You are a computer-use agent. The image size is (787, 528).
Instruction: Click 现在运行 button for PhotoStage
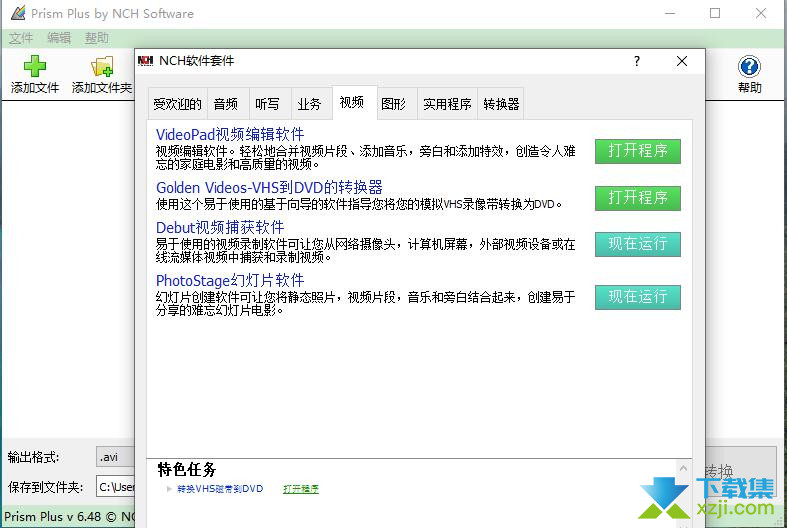(637, 297)
